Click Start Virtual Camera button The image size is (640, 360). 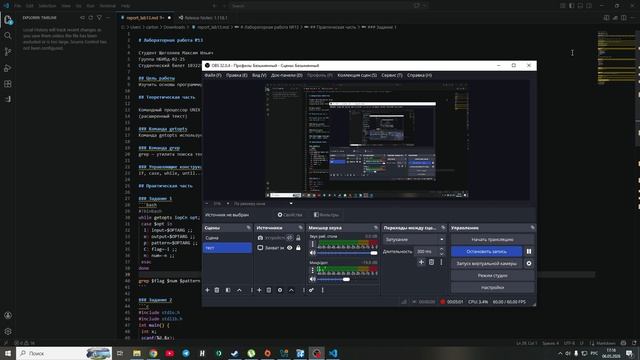pyautogui.click(x=487, y=264)
